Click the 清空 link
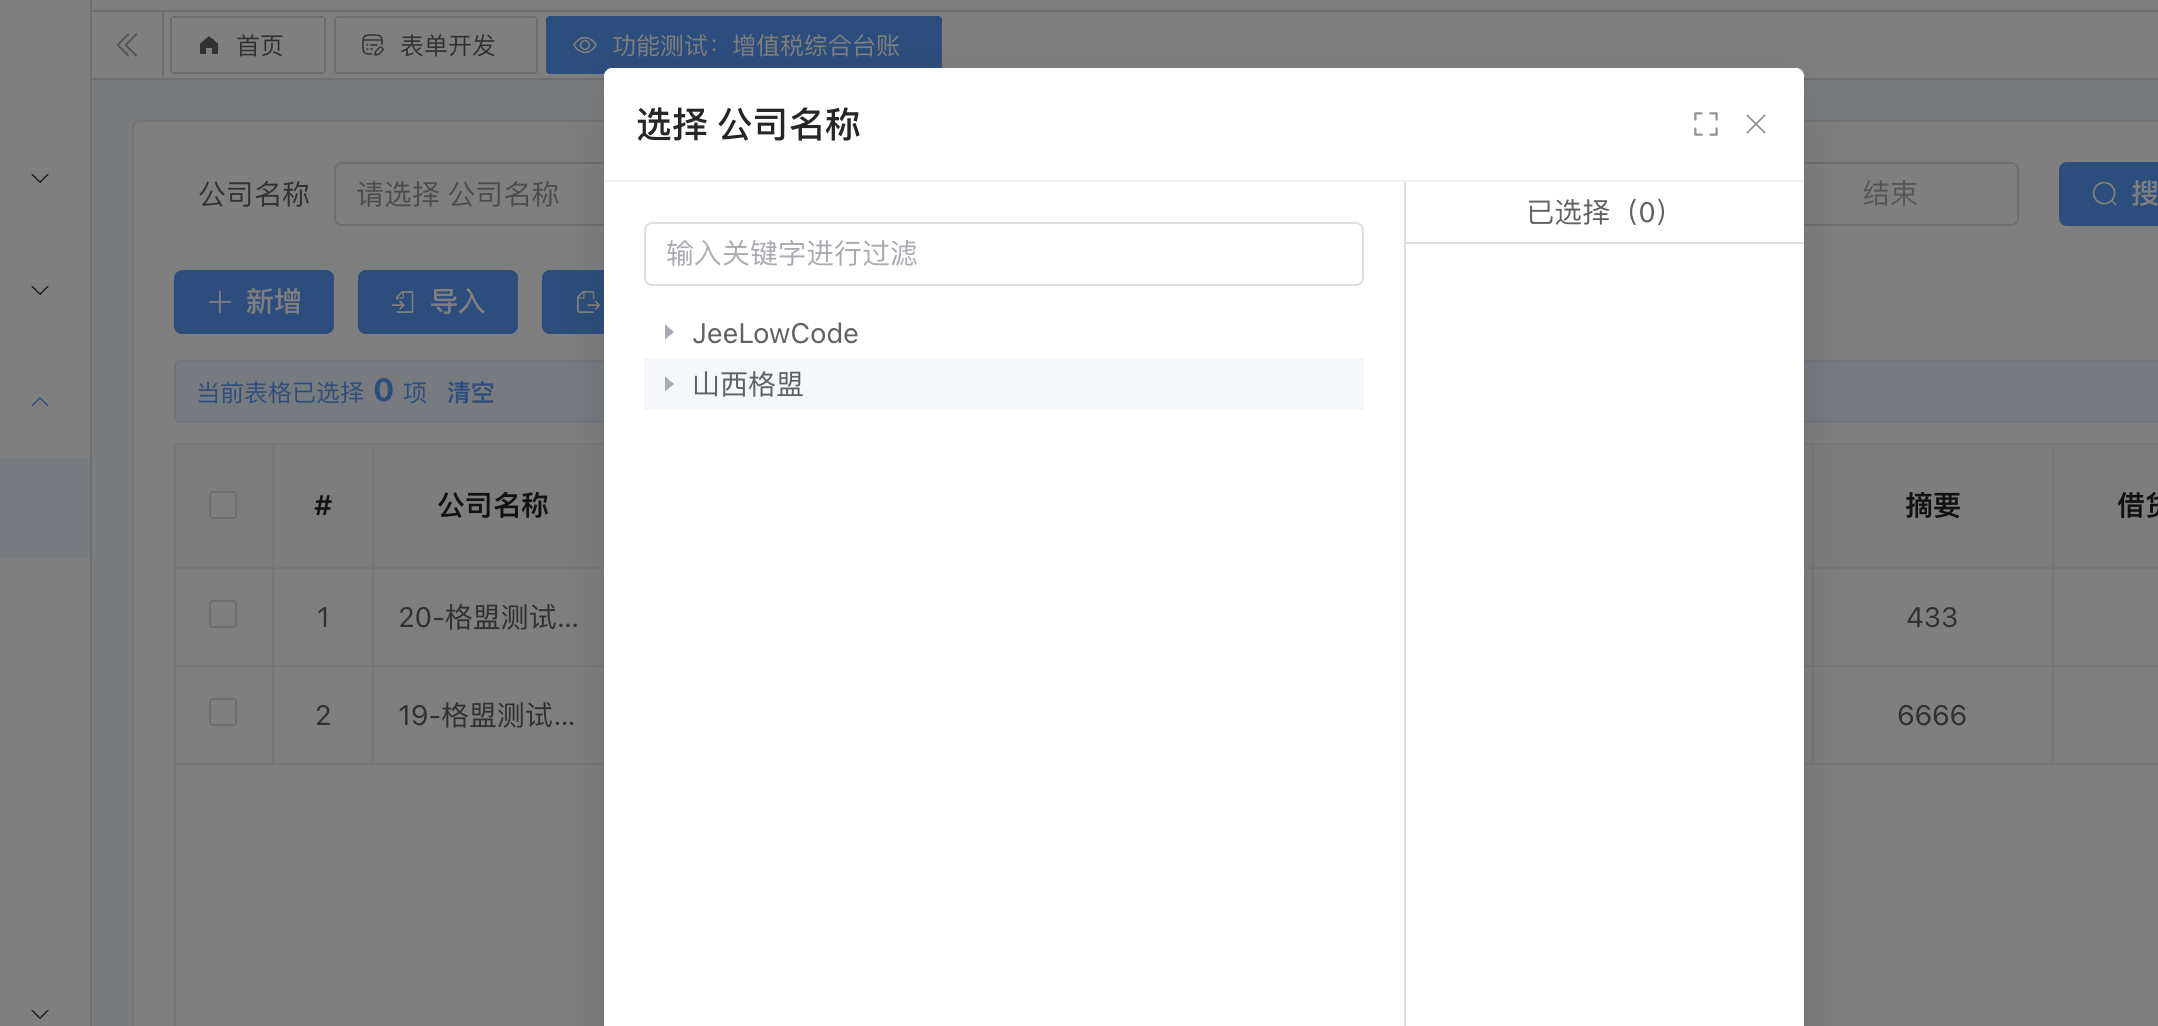The width and height of the screenshot is (2158, 1026). coord(470,392)
